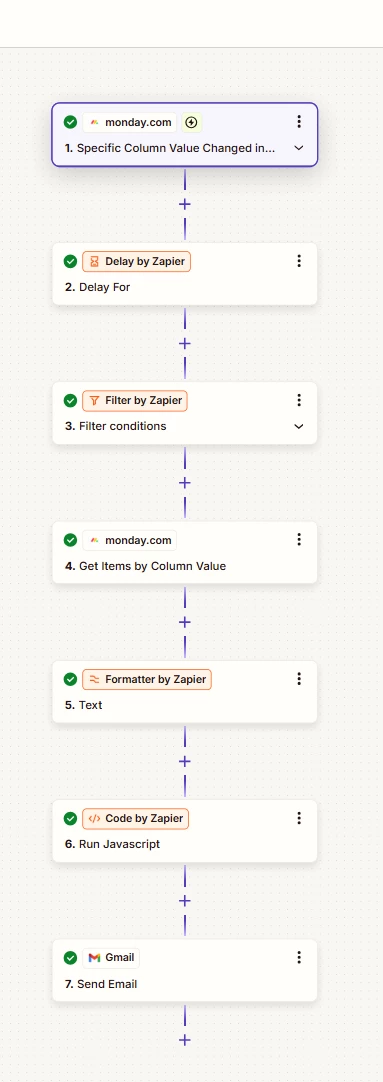The width and height of the screenshot is (383, 1082).
Task: Open three-dot menu on Delay For step
Action: [299, 261]
